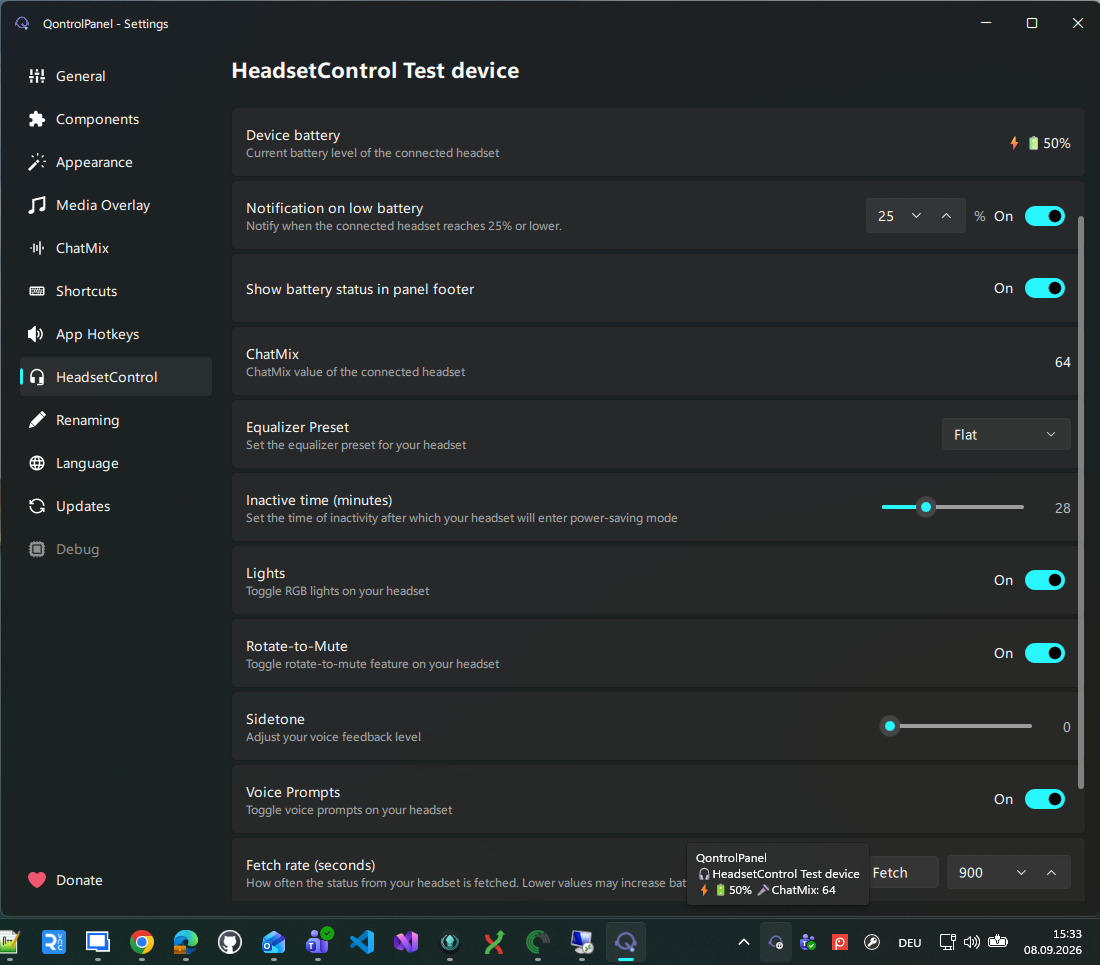Click the Sidetone slider track
The height and width of the screenshot is (965, 1100).
tap(957, 726)
